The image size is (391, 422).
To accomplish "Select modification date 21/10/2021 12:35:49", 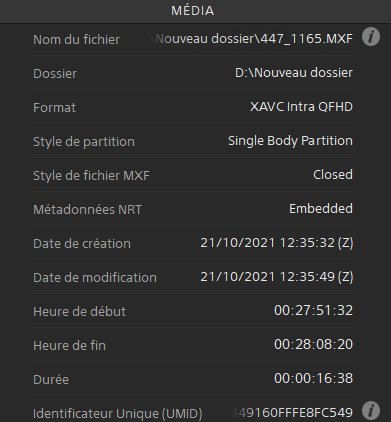I will click(x=277, y=277).
